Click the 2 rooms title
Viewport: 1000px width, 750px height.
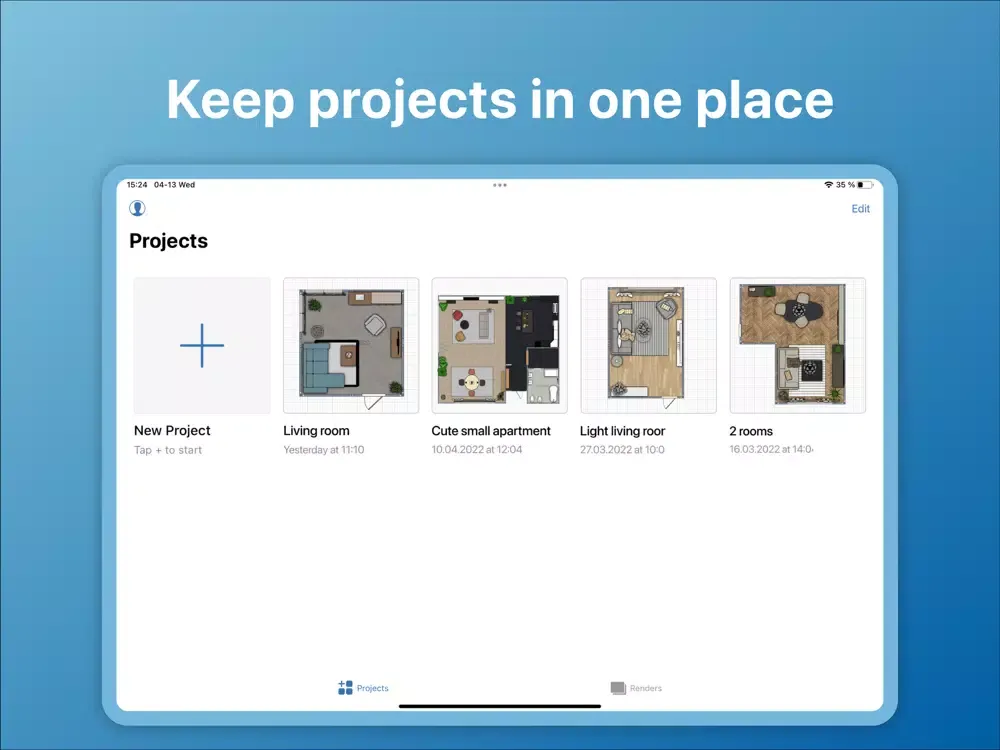[x=751, y=431]
